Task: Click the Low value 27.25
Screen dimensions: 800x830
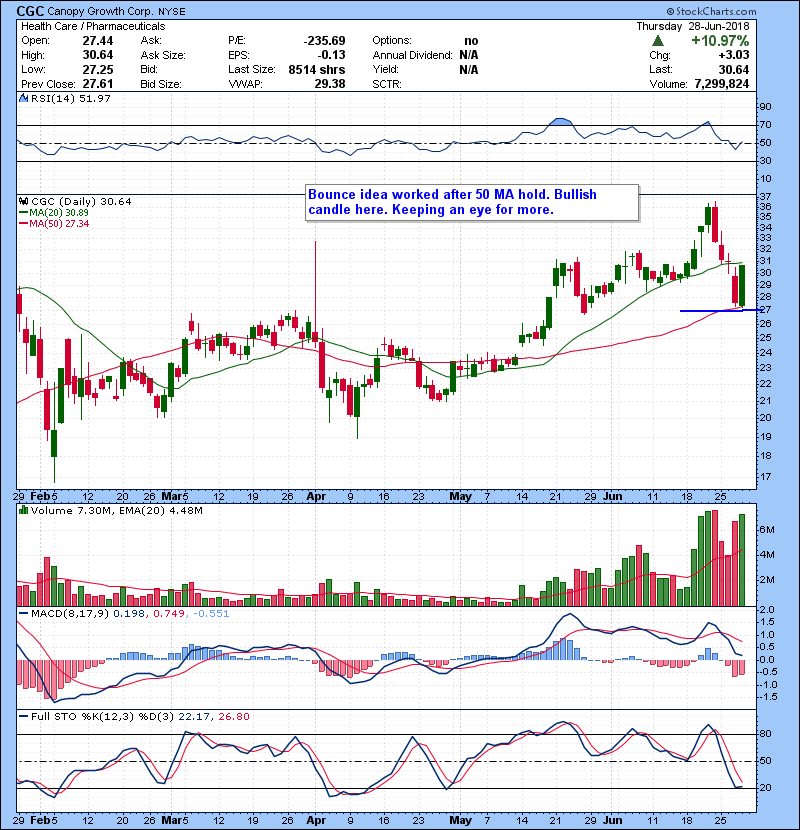Action: click(x=98, y=69)
